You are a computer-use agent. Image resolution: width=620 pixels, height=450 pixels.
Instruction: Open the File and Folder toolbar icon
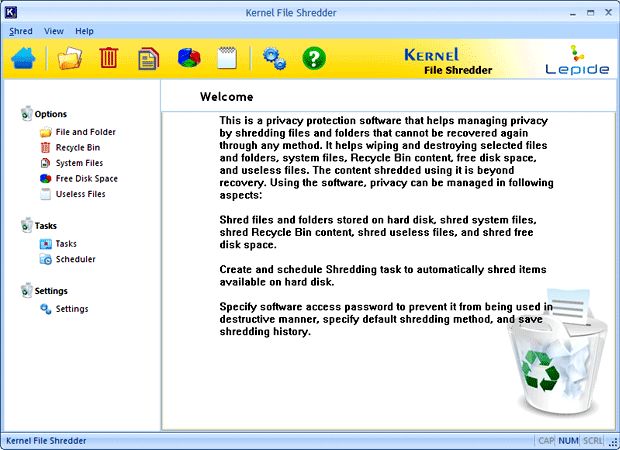(x=69, y=58)
